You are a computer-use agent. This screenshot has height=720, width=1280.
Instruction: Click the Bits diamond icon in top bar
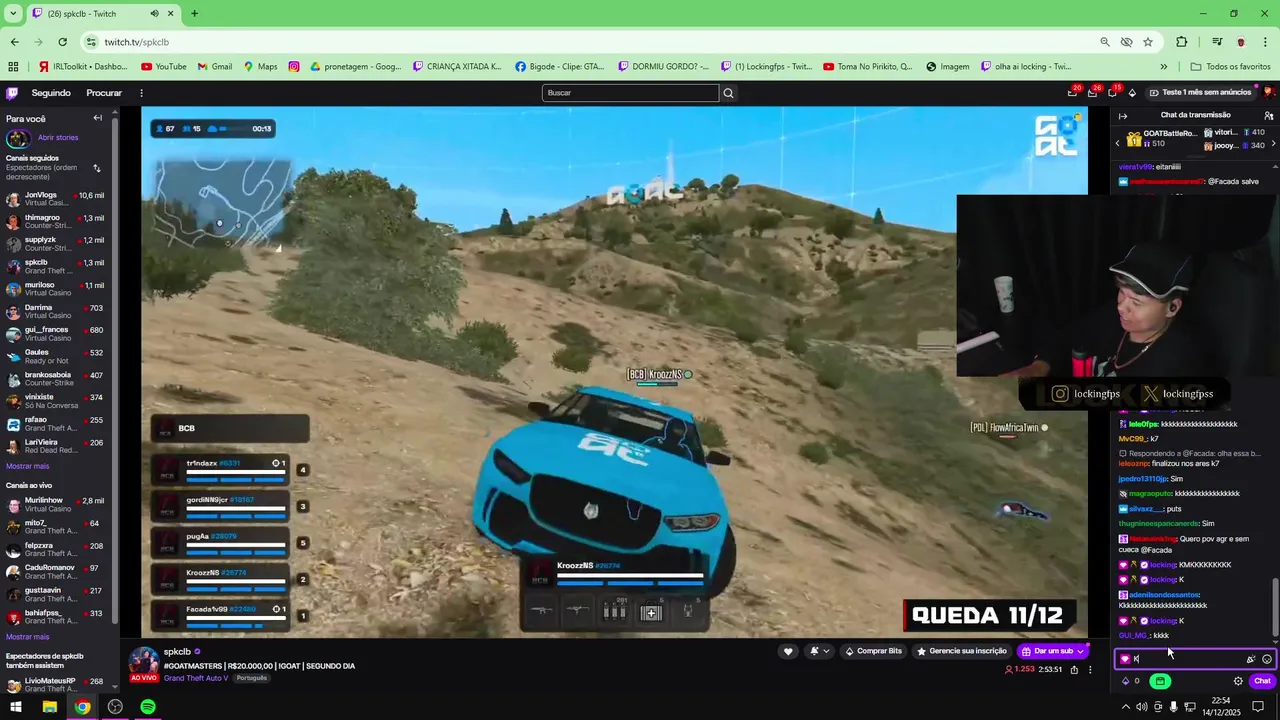pos(1132,93)
